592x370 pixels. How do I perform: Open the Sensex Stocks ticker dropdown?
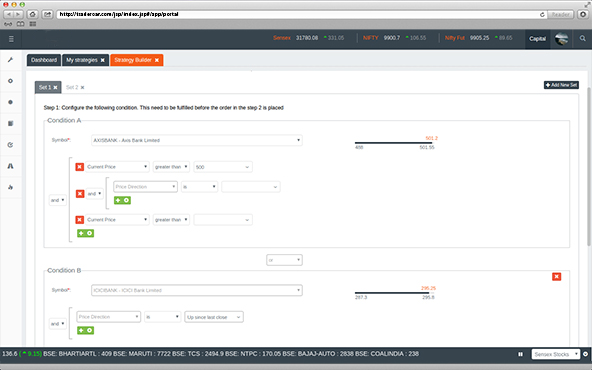555,354
